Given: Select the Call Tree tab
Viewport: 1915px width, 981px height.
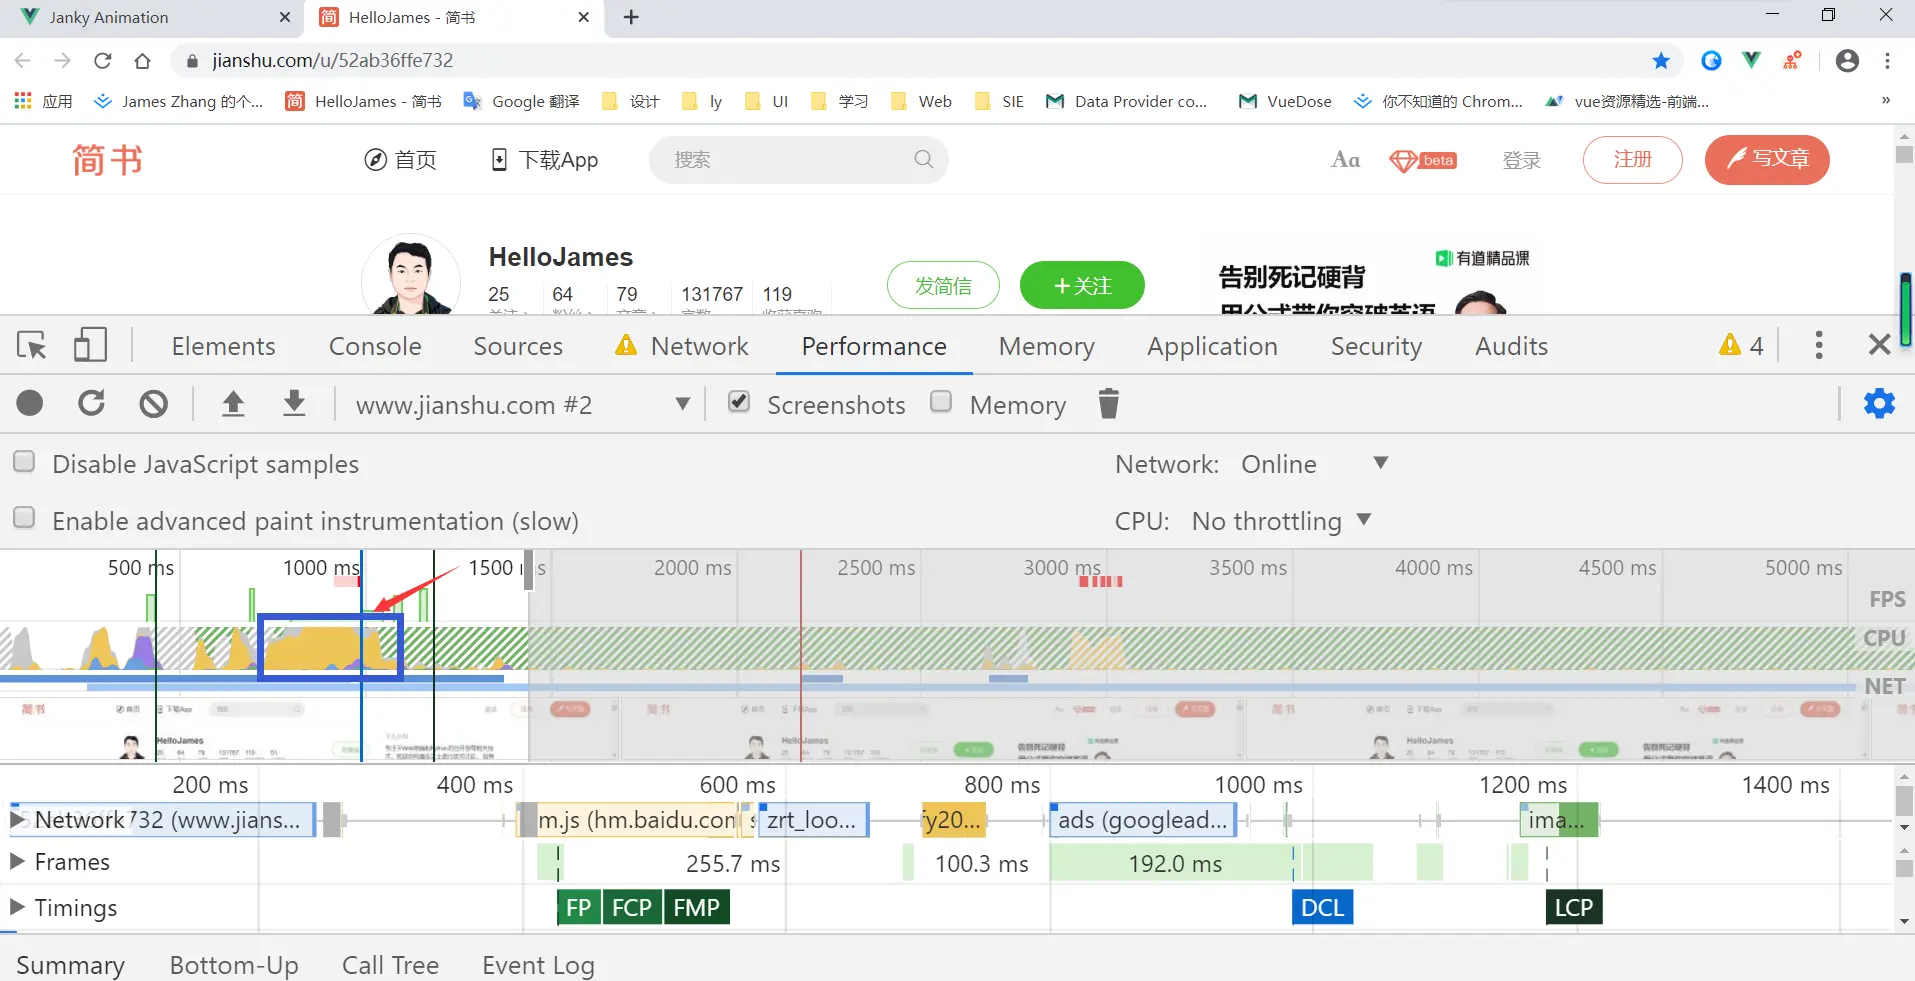Looking at the screenshot, I should coord(390,965).
